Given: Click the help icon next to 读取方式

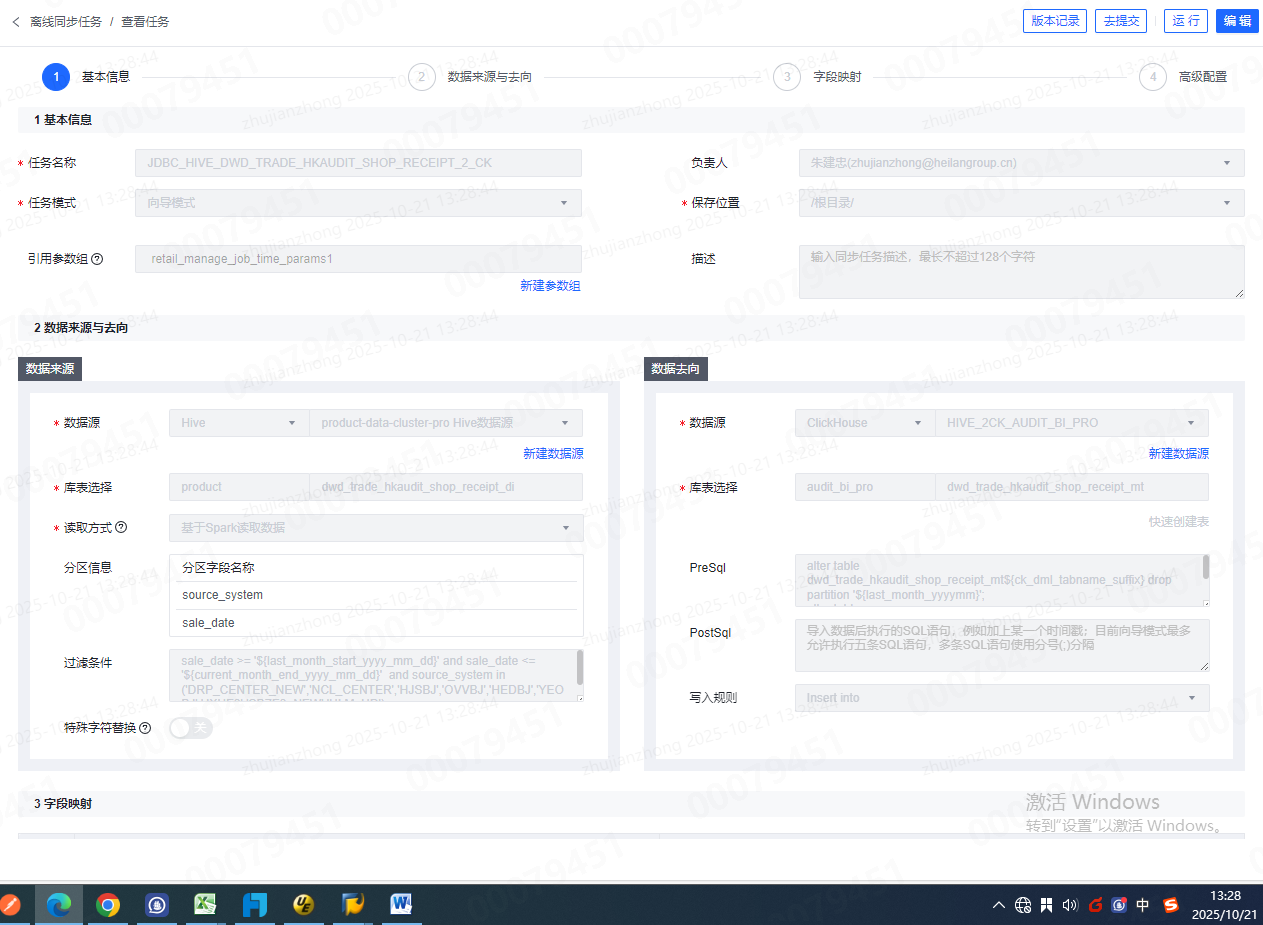Looking at the screenshot, I should [121, 527].
